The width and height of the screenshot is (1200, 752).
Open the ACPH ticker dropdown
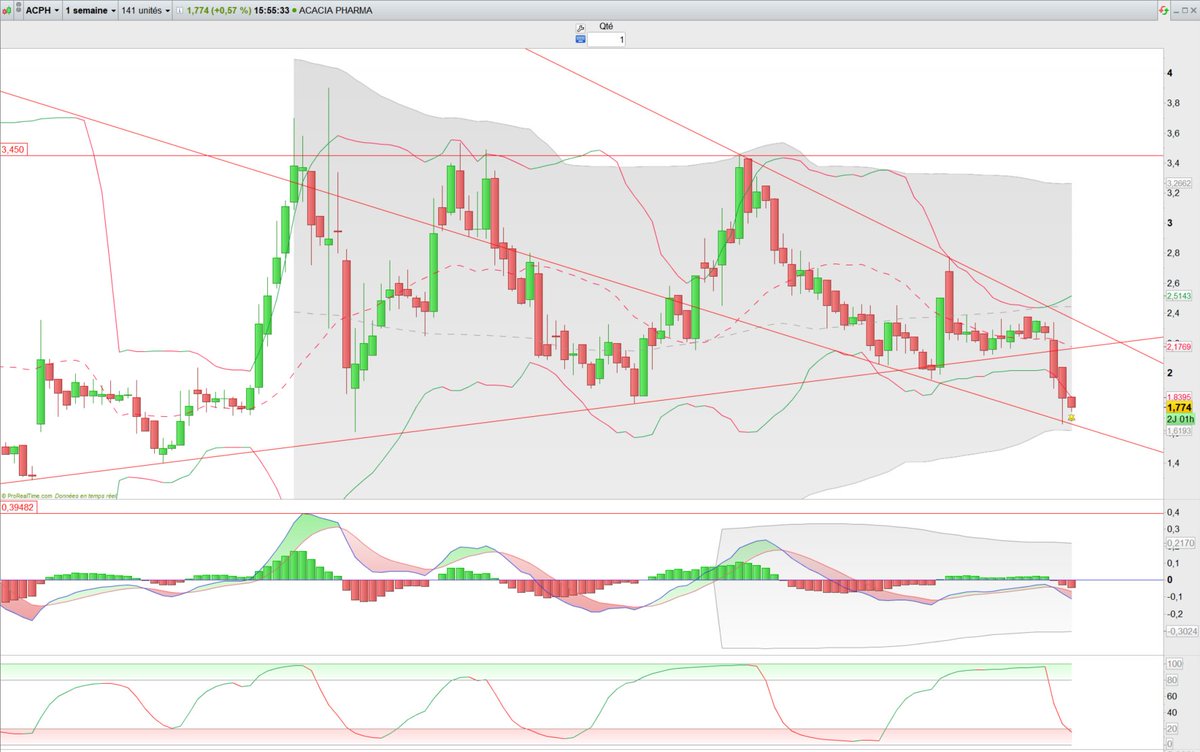pyautogui.click(x=41, y=9)
